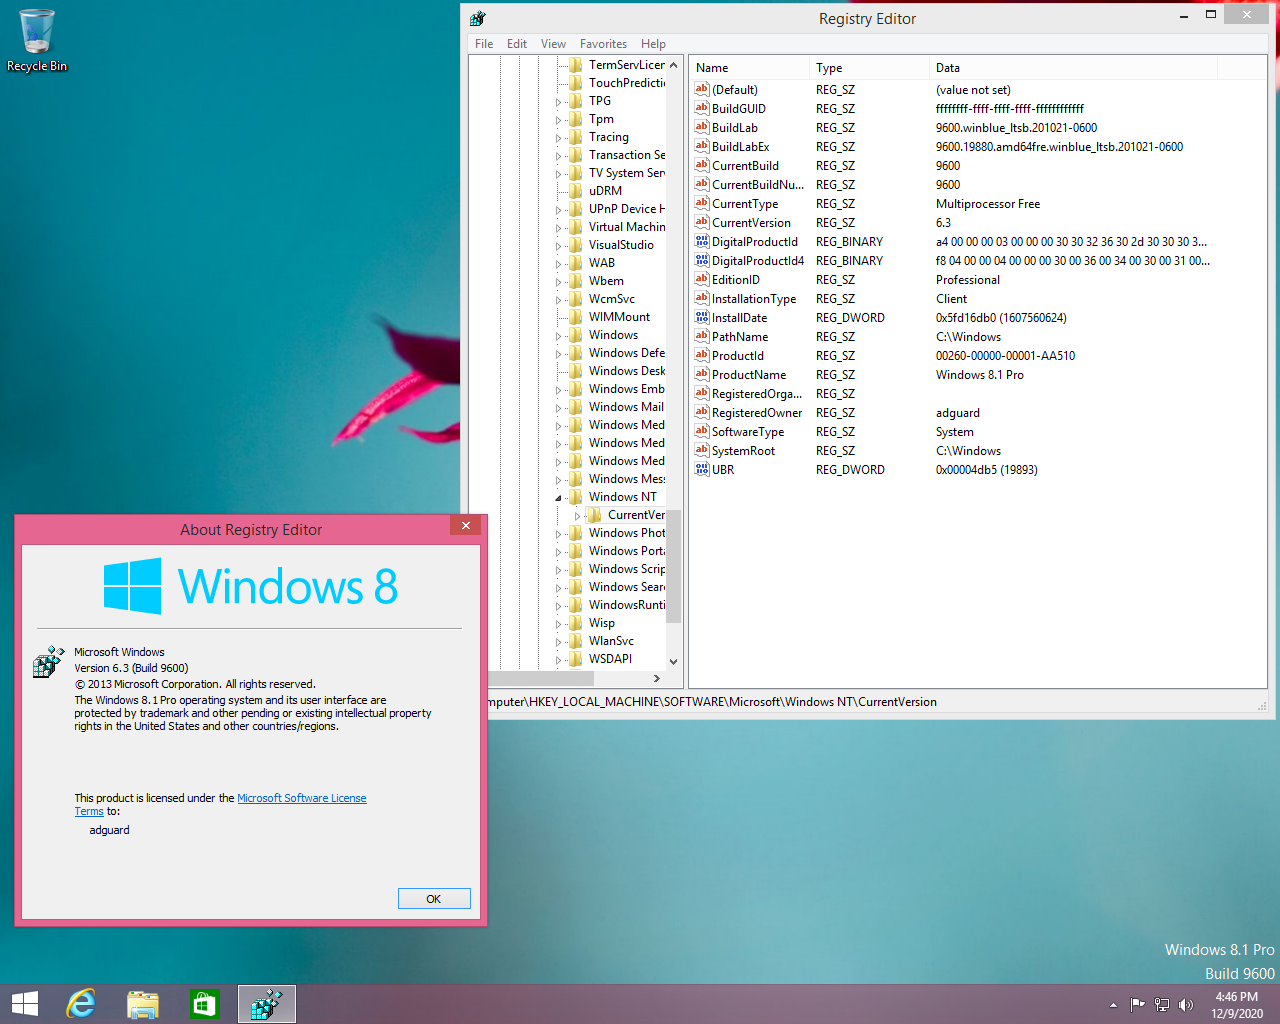Click tree horizontal scrollbar right arrow

coord(657,678)
